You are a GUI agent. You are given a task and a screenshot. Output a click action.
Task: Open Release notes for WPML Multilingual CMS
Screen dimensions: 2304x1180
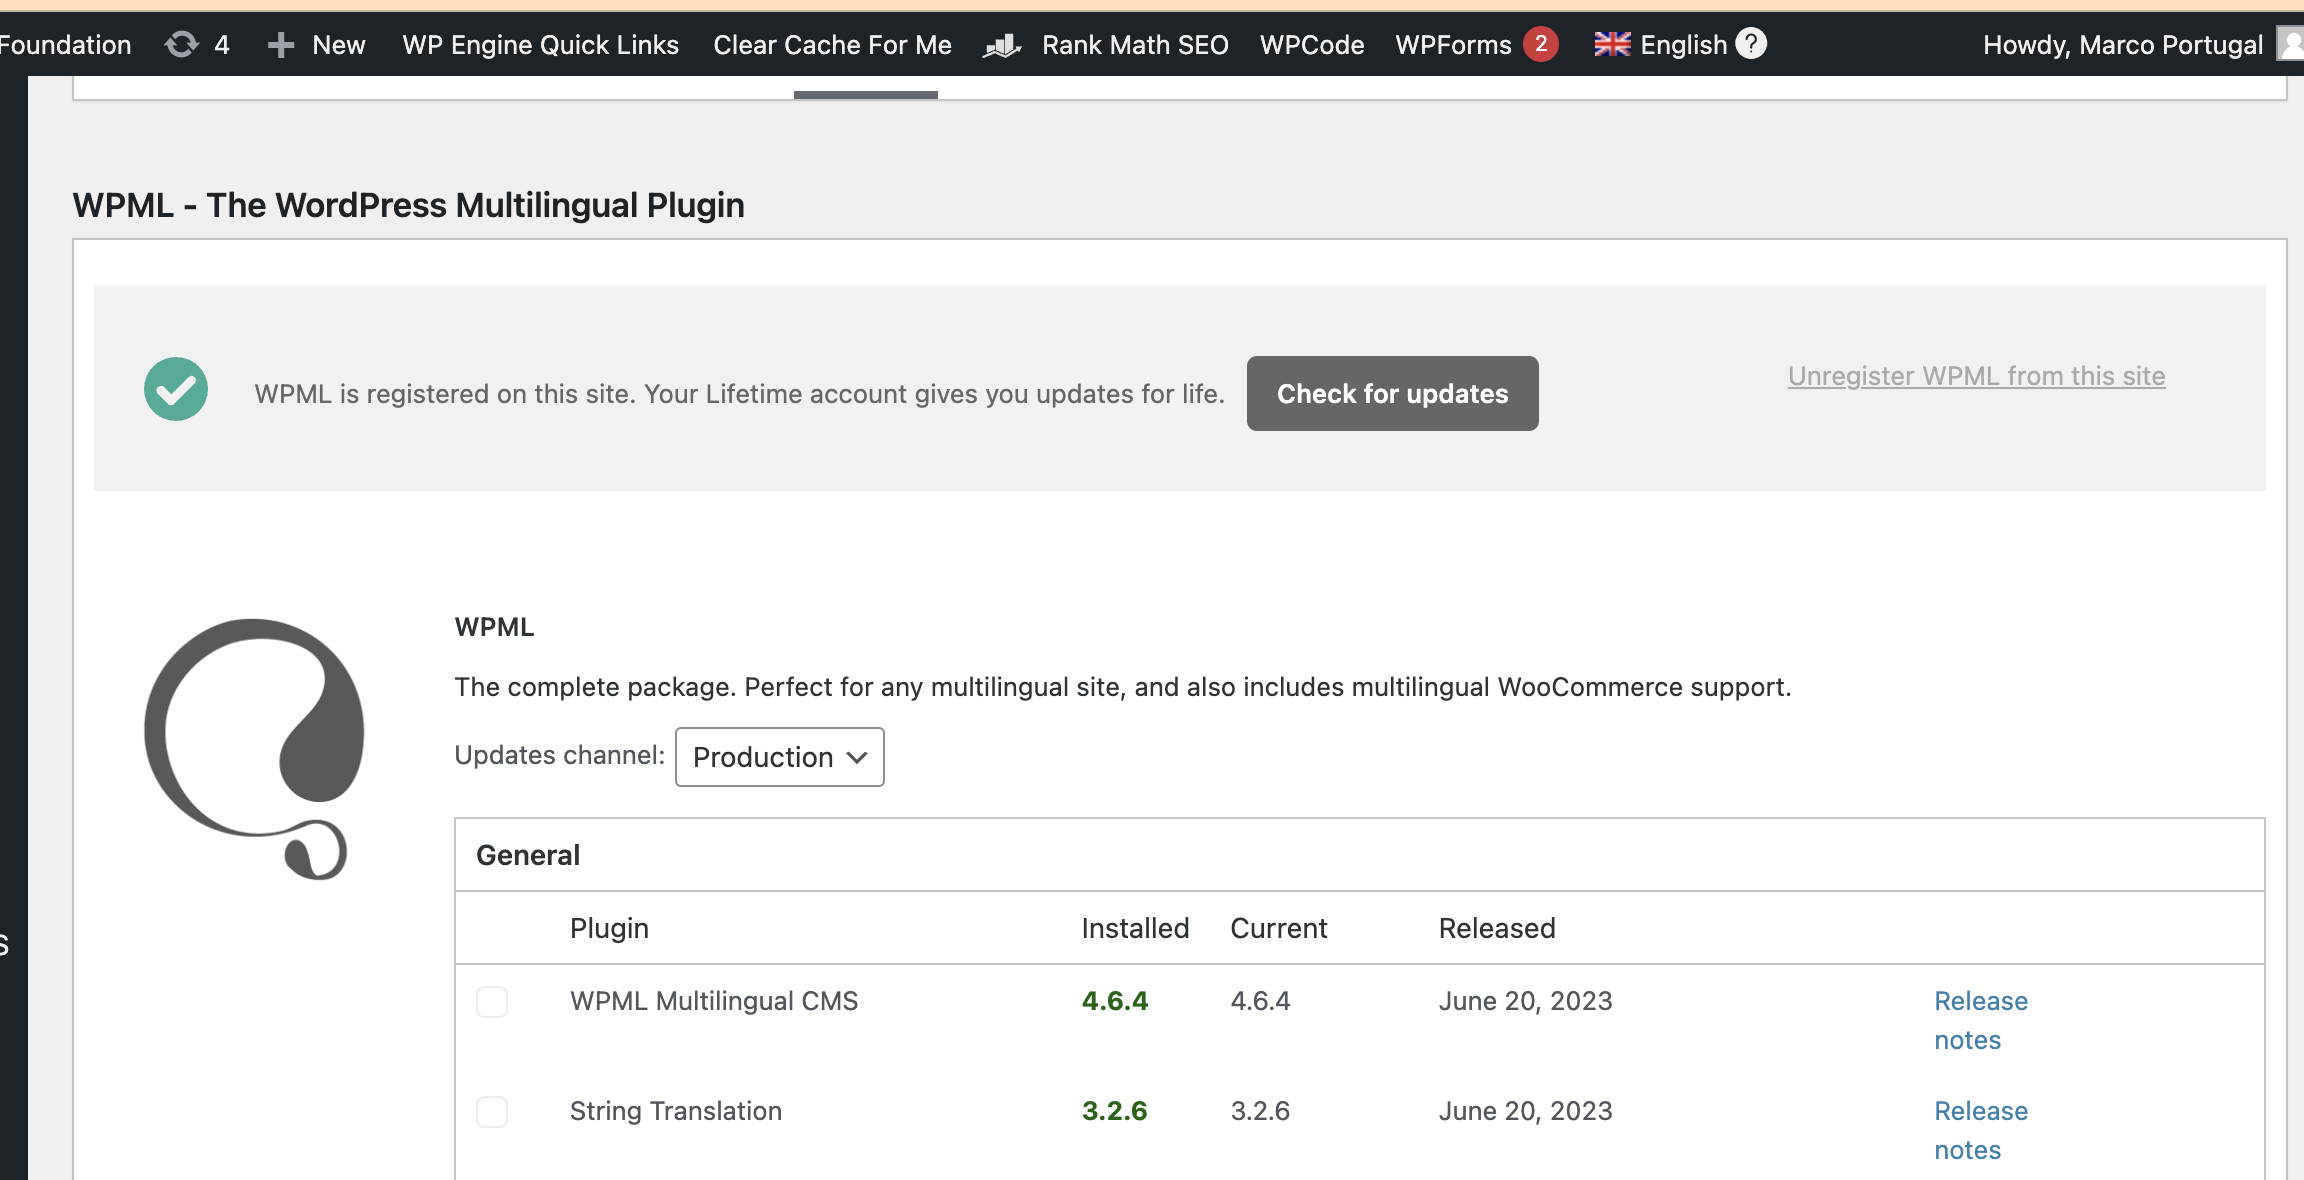1981,1021
